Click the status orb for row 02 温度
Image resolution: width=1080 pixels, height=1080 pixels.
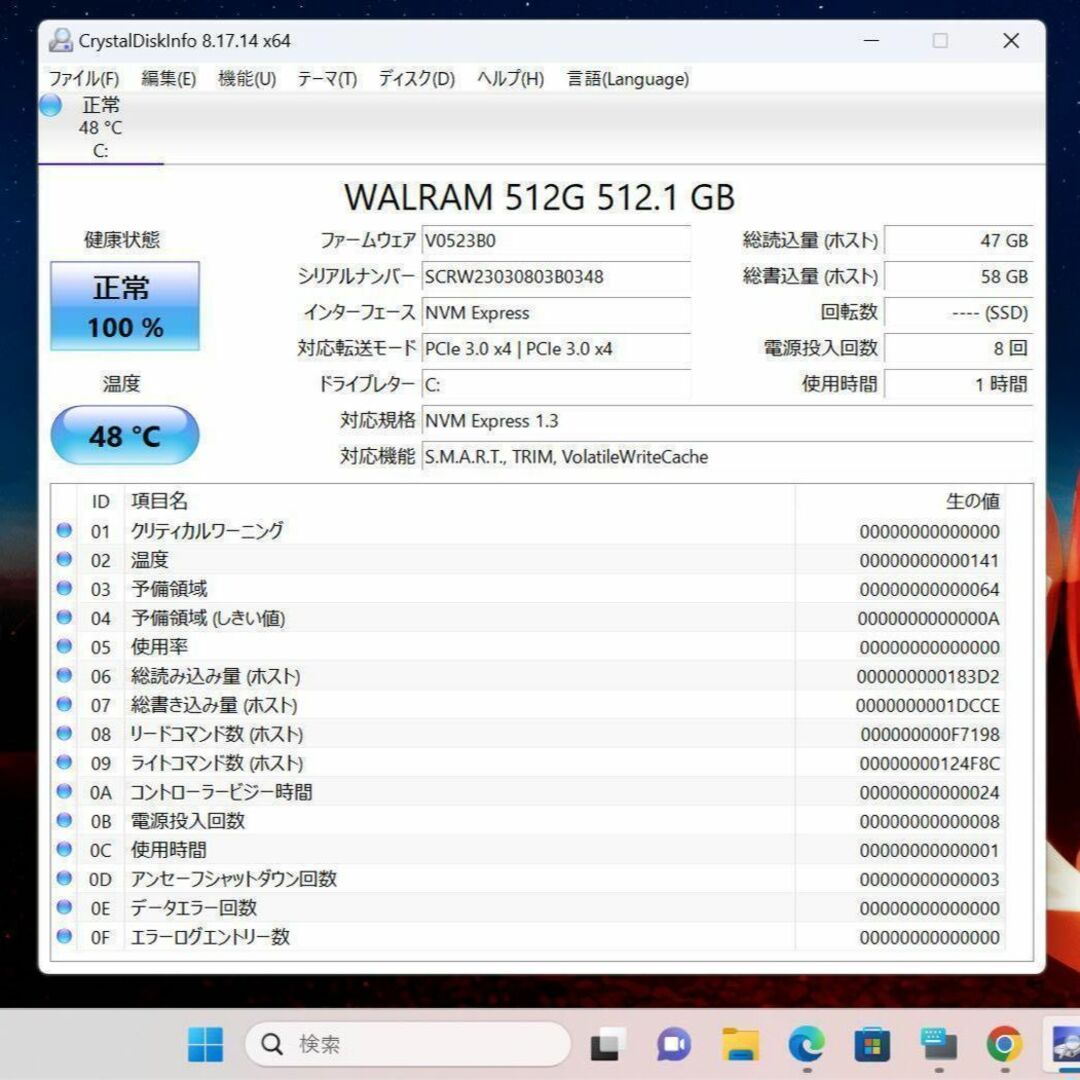click(64, 559)
